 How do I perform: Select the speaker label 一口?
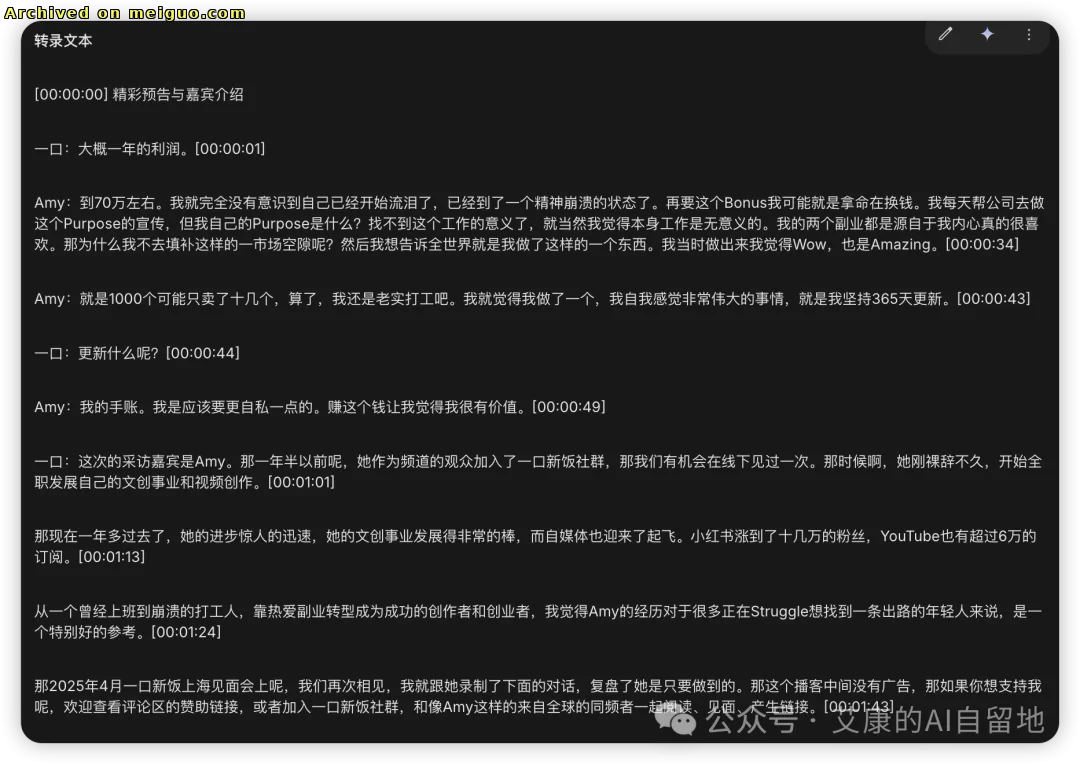pos(48,148)
